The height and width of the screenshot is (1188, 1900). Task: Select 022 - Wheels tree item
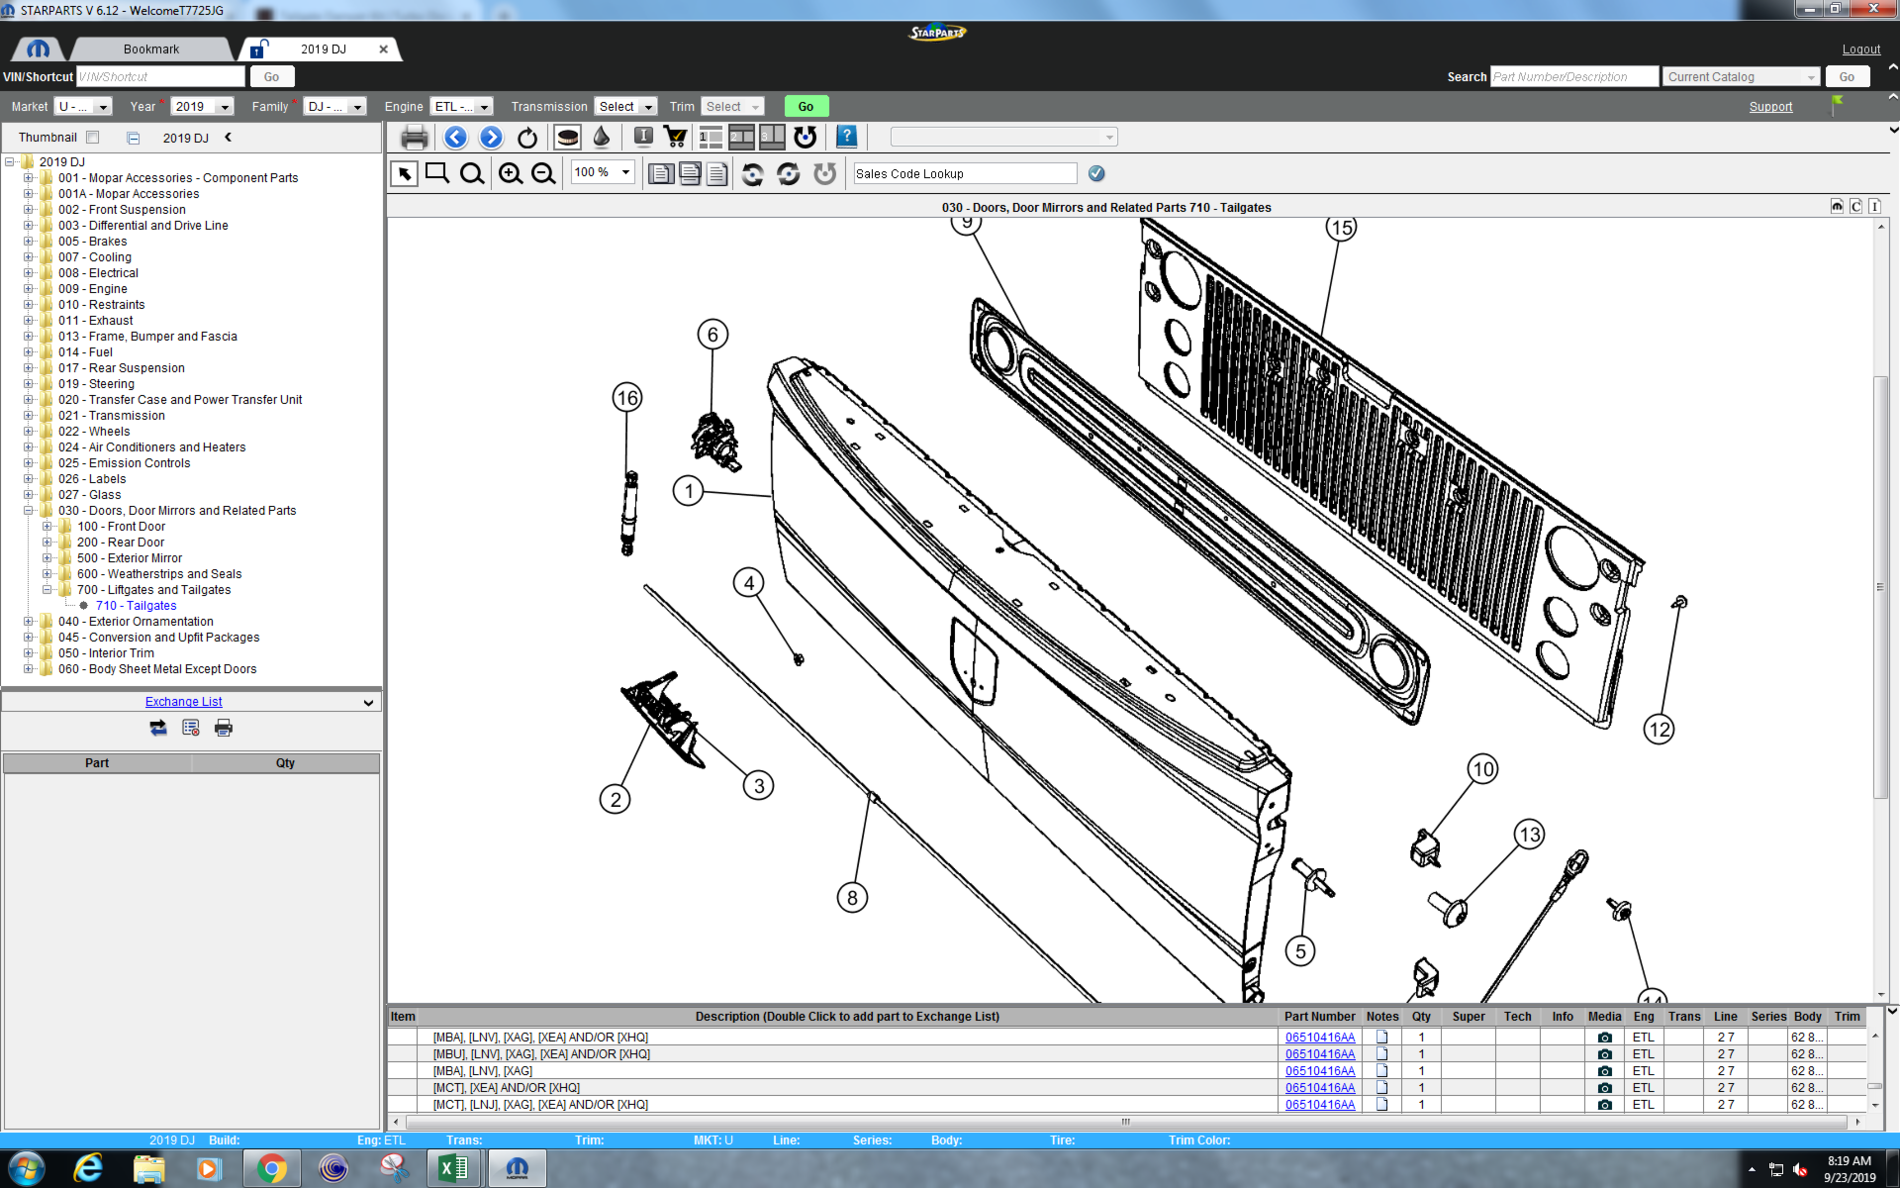tap(94, 432)
